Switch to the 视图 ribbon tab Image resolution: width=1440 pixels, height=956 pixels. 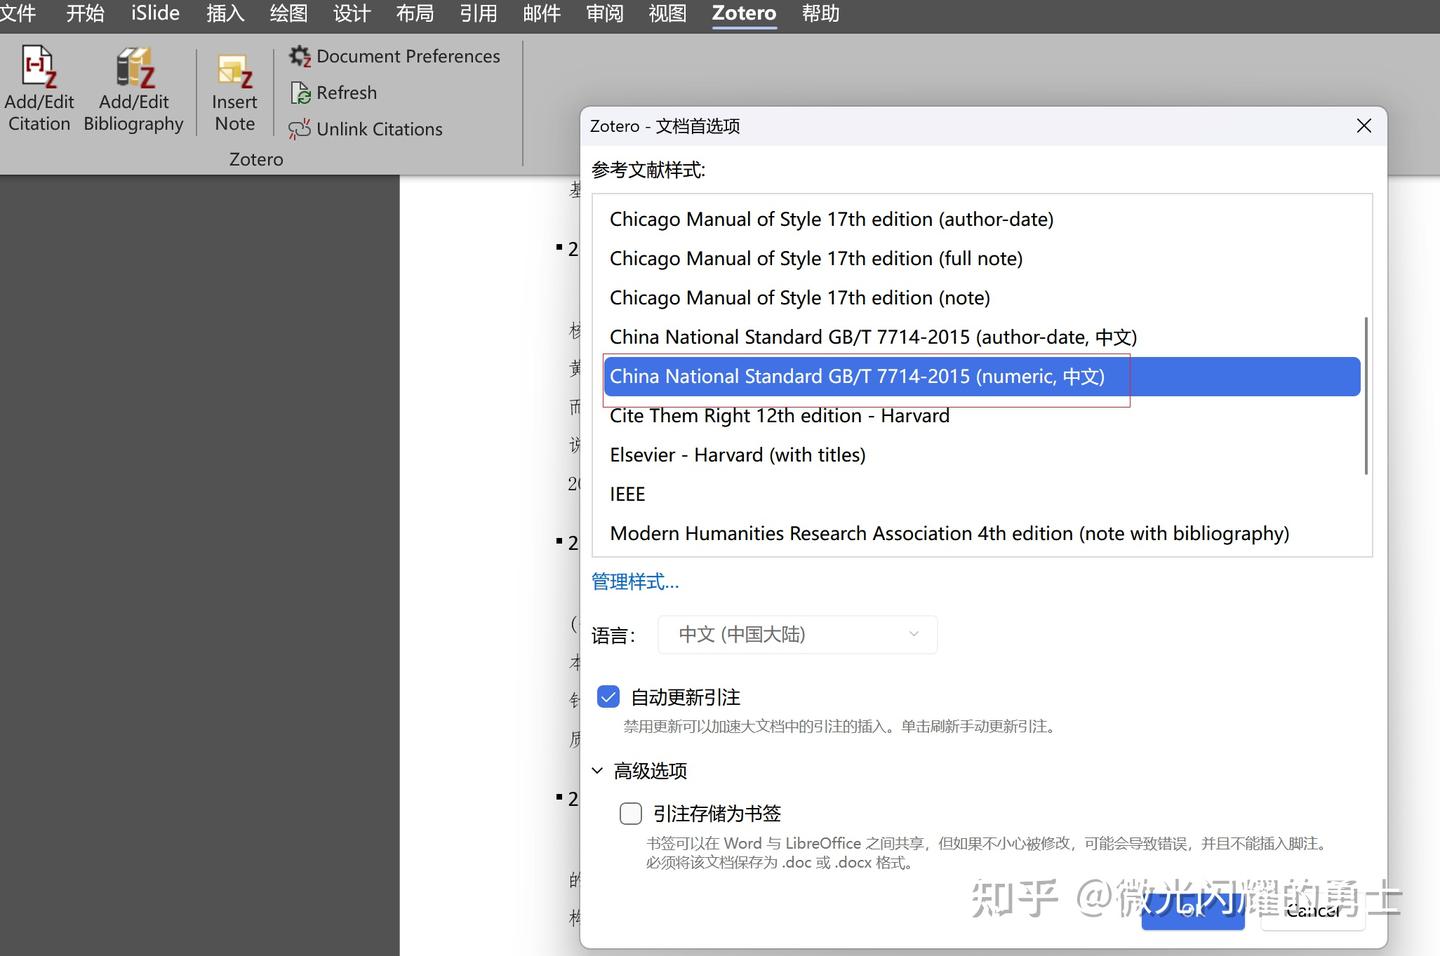[667, 14]
